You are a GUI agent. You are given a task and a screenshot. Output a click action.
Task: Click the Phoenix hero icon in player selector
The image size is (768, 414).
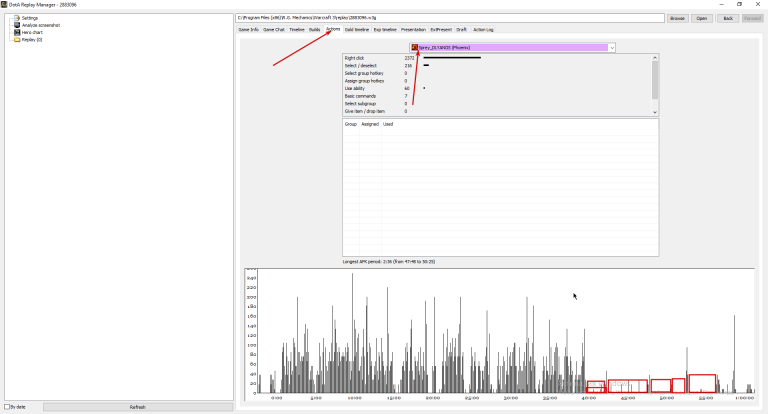click(x=414, y=48)
